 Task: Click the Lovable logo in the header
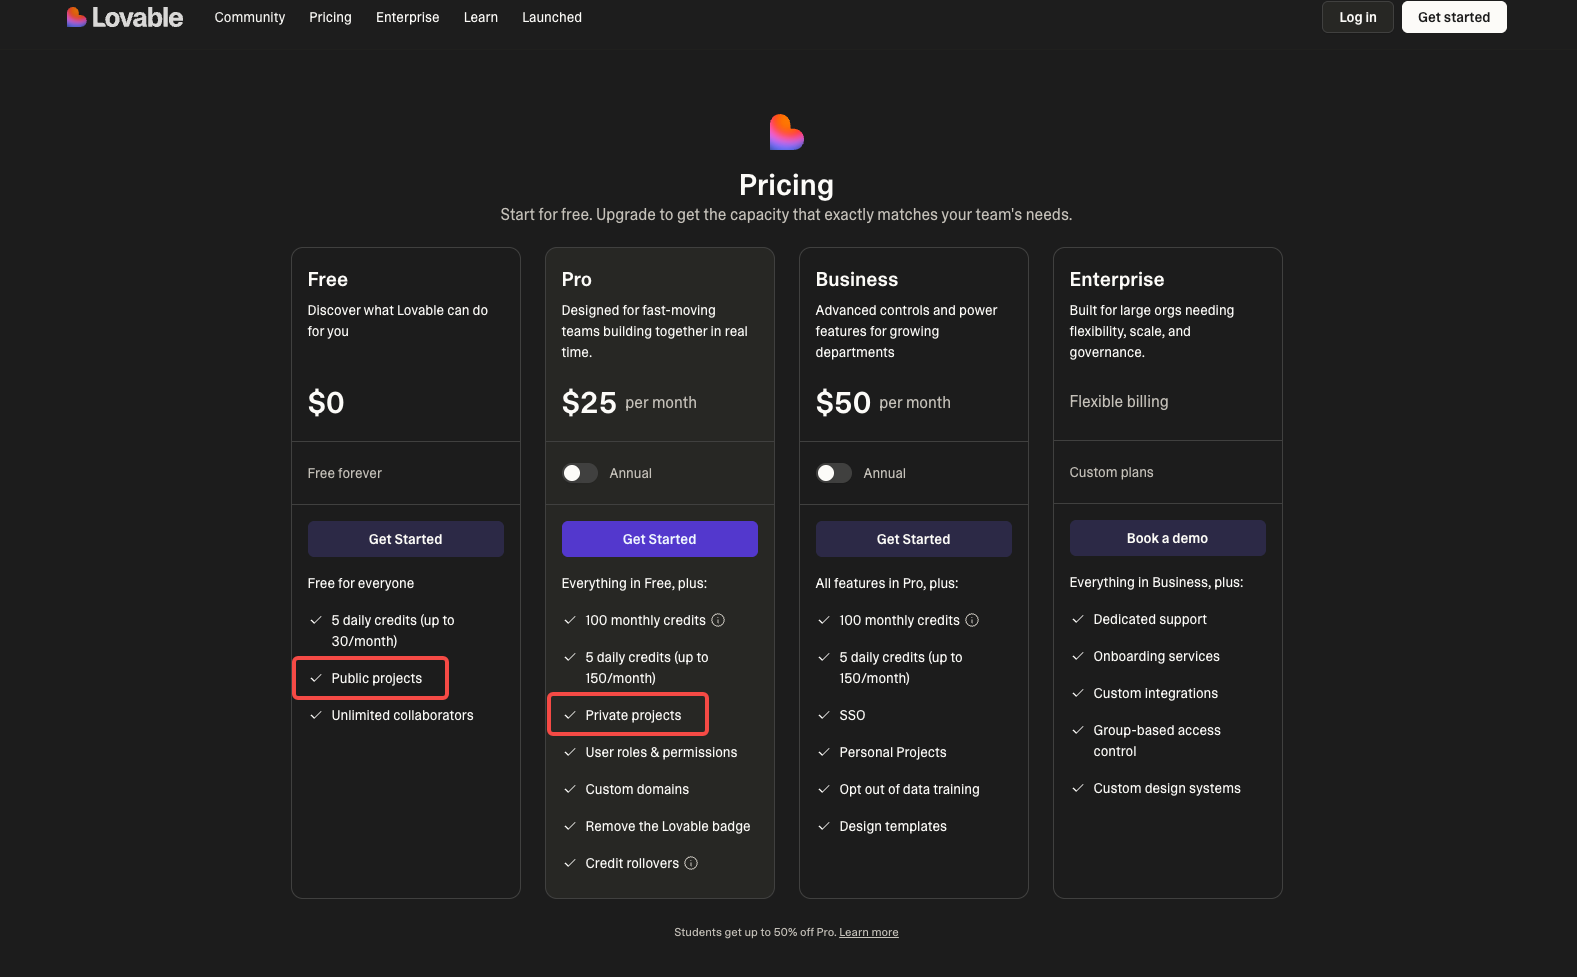coord(125,17)
